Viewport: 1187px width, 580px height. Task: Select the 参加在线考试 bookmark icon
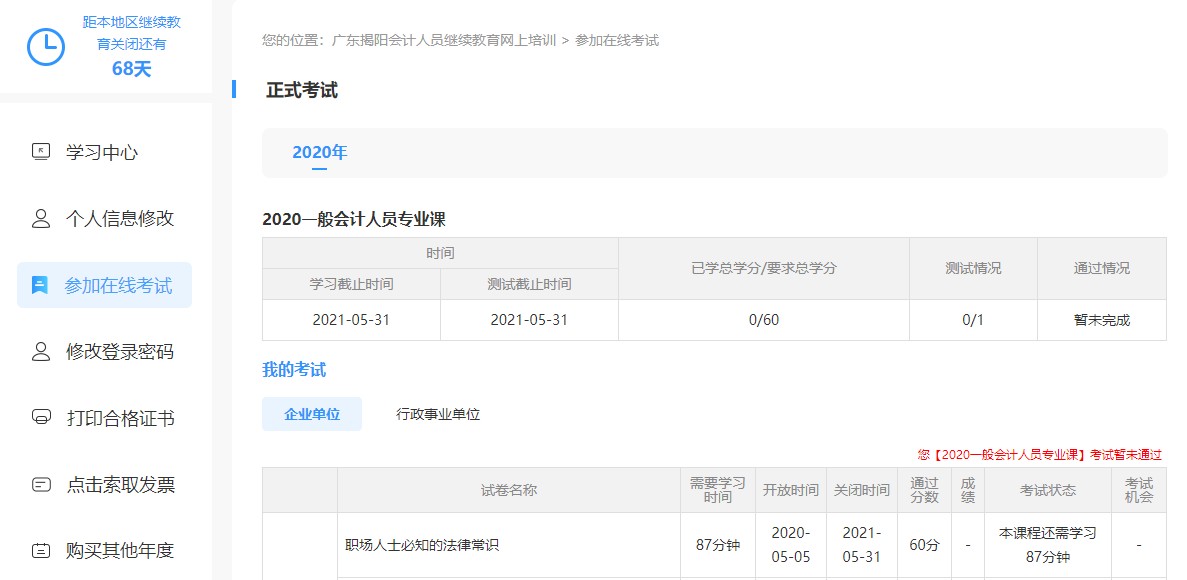[40, 285]
